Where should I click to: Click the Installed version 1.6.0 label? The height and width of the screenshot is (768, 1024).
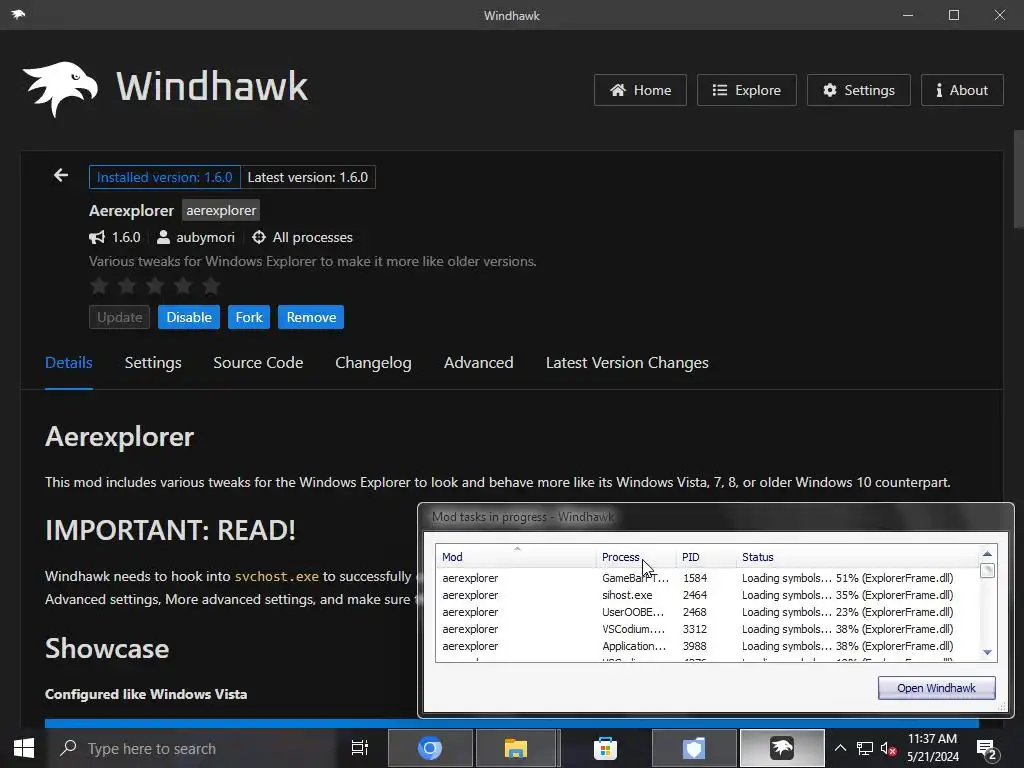coord(165,177)
